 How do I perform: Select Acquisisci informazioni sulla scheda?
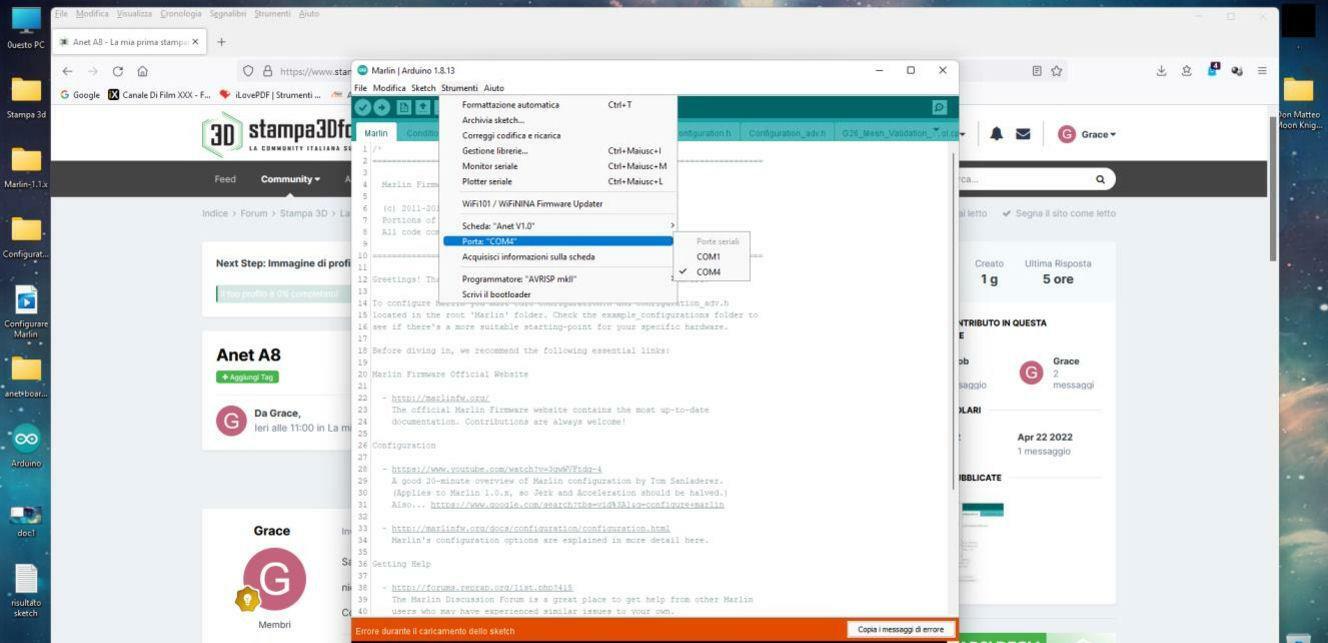558,257
